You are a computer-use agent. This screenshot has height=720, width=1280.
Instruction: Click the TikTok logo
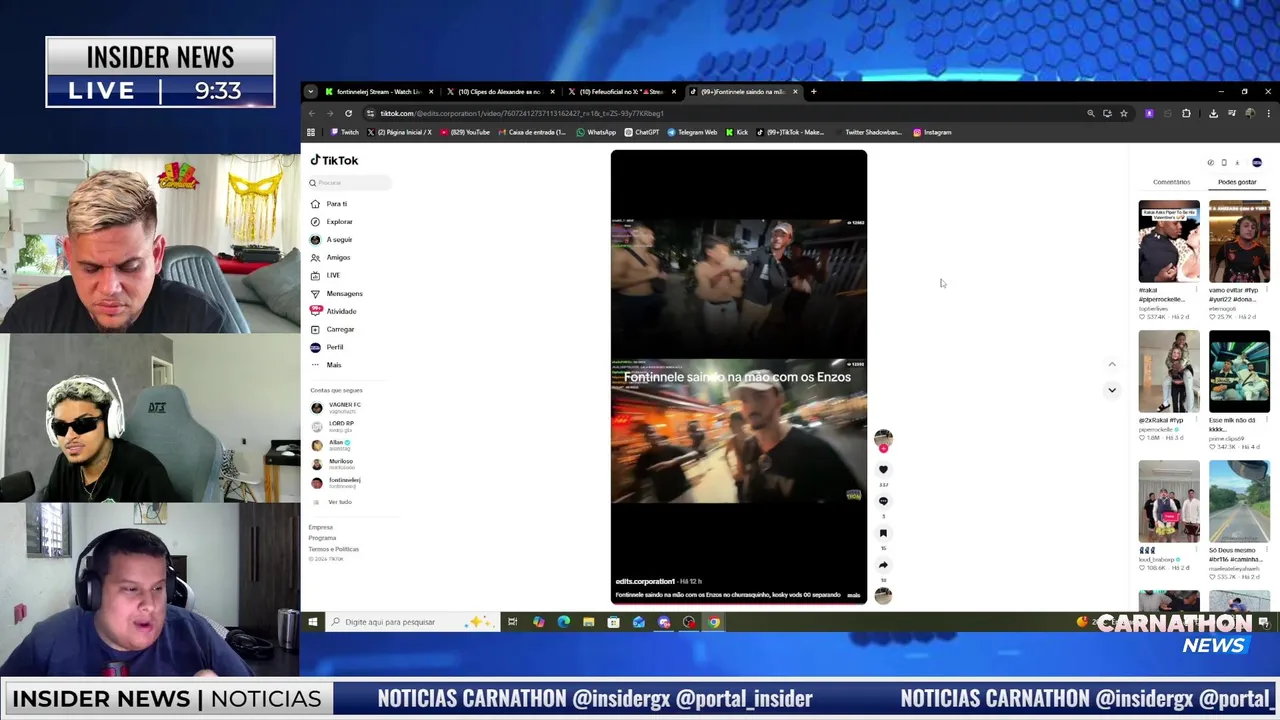(334, 160)
